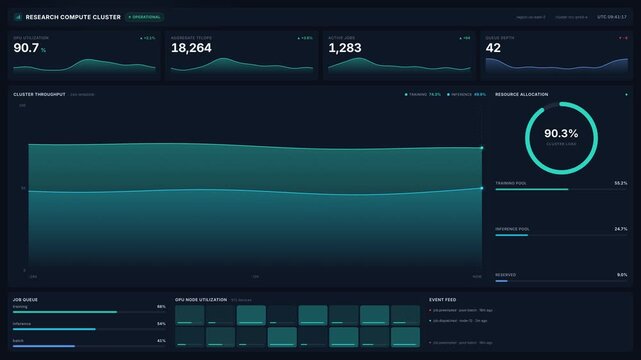Click the Research Compute Cluster title
This screenshot has height=360, width=641.
click(73, 17)
